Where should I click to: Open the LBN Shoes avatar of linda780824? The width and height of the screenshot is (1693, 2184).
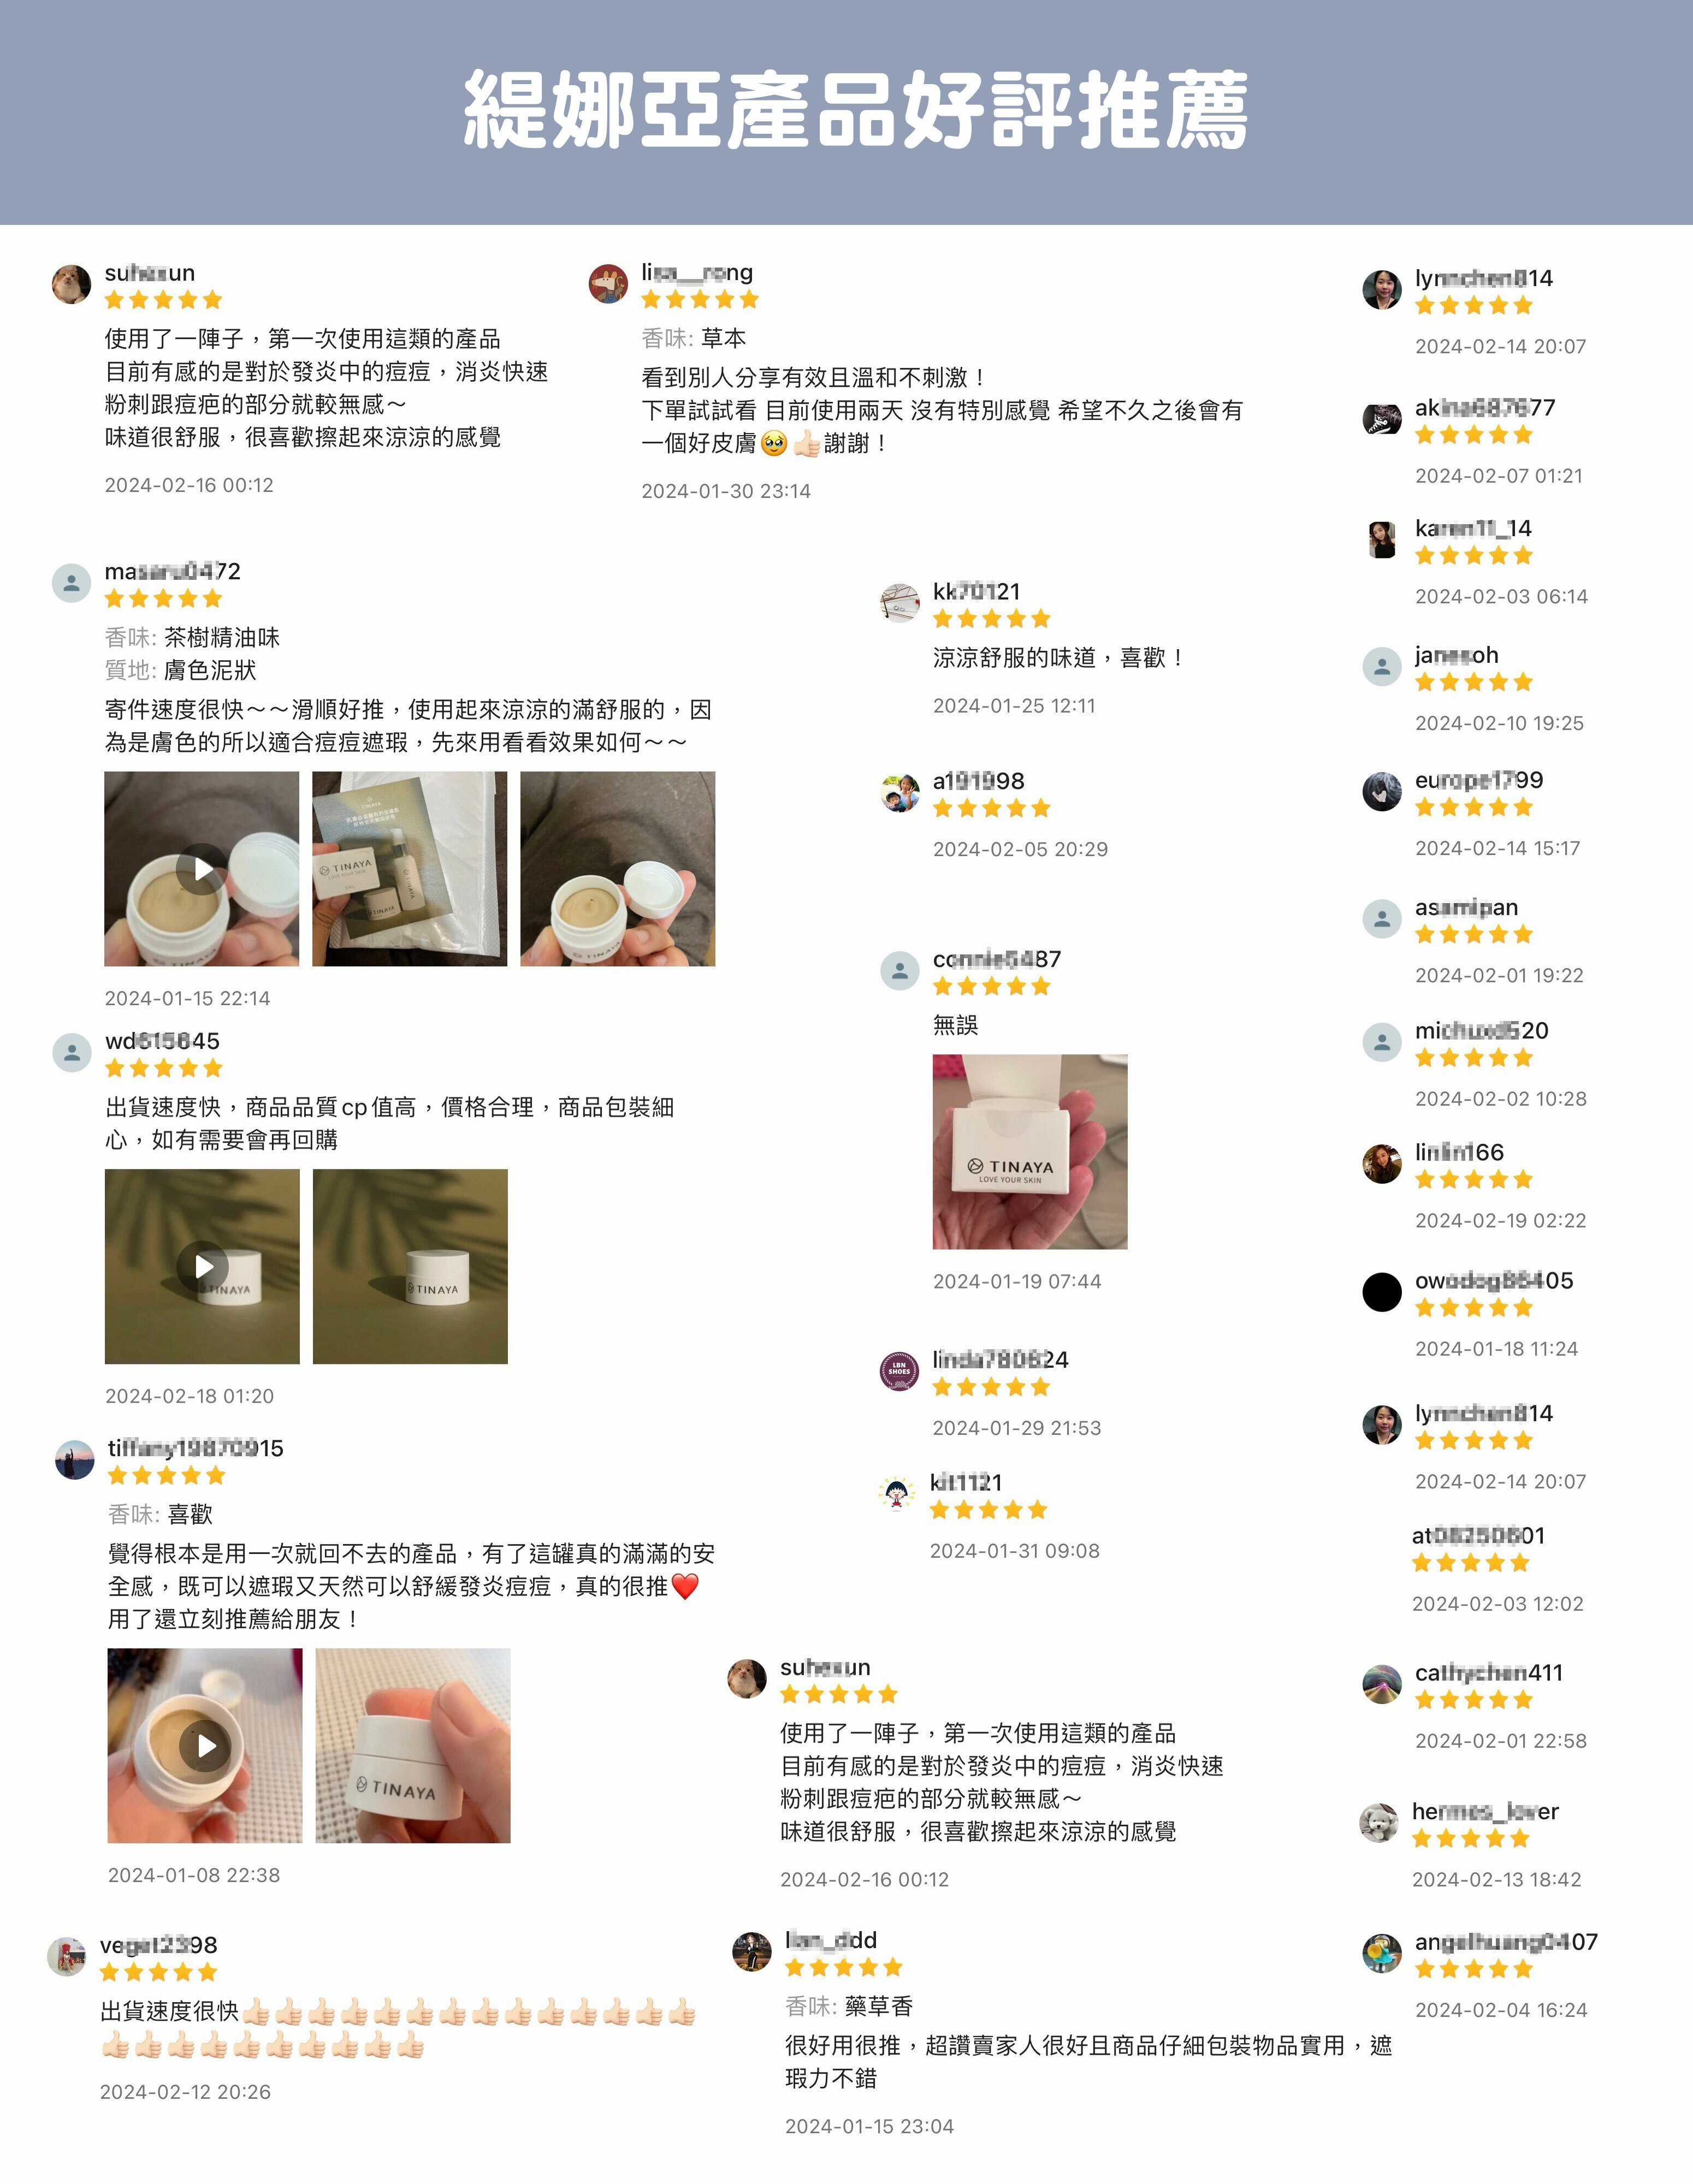pos(899,1370)
